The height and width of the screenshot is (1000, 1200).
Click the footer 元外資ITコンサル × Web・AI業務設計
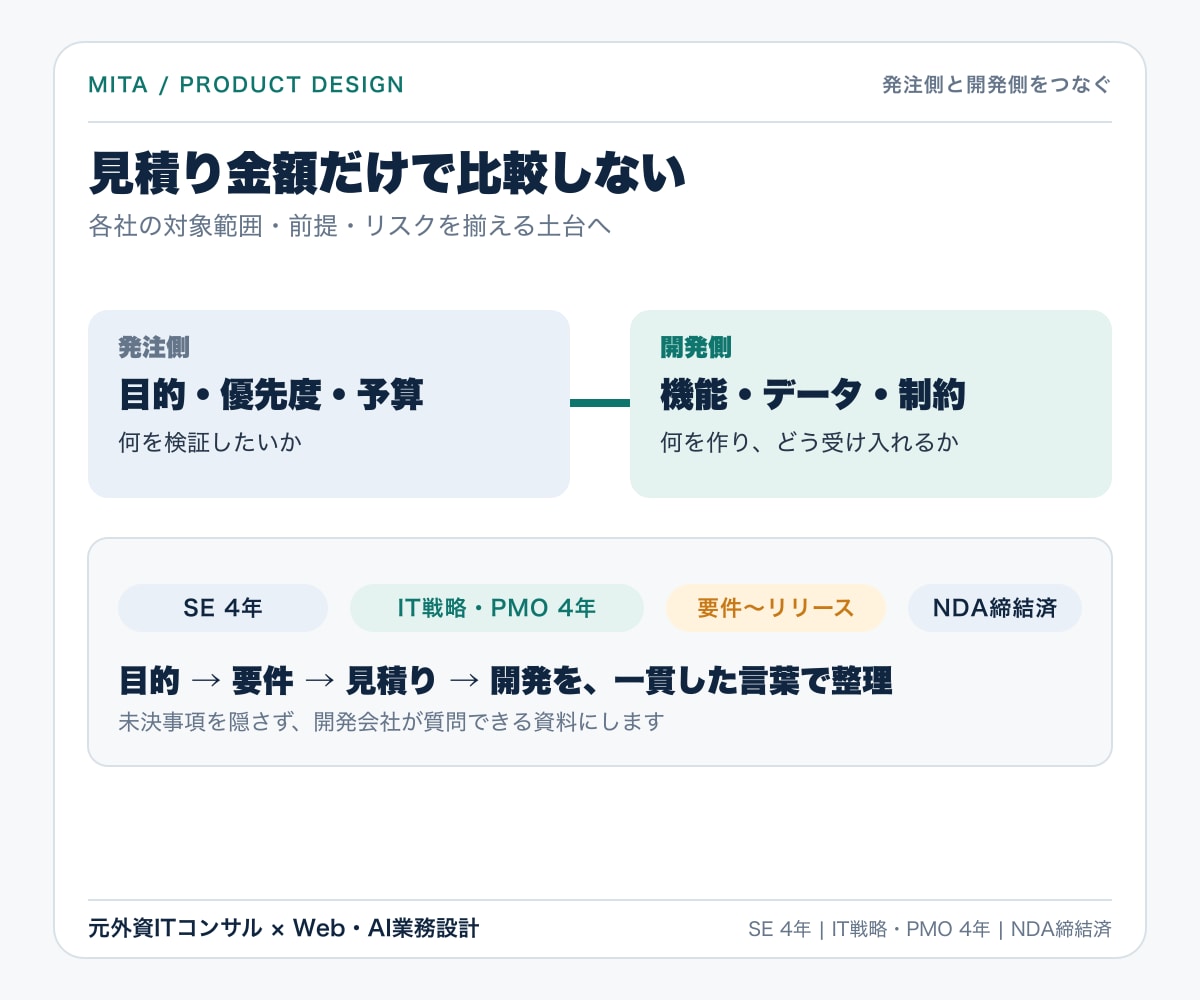point(284,929)
